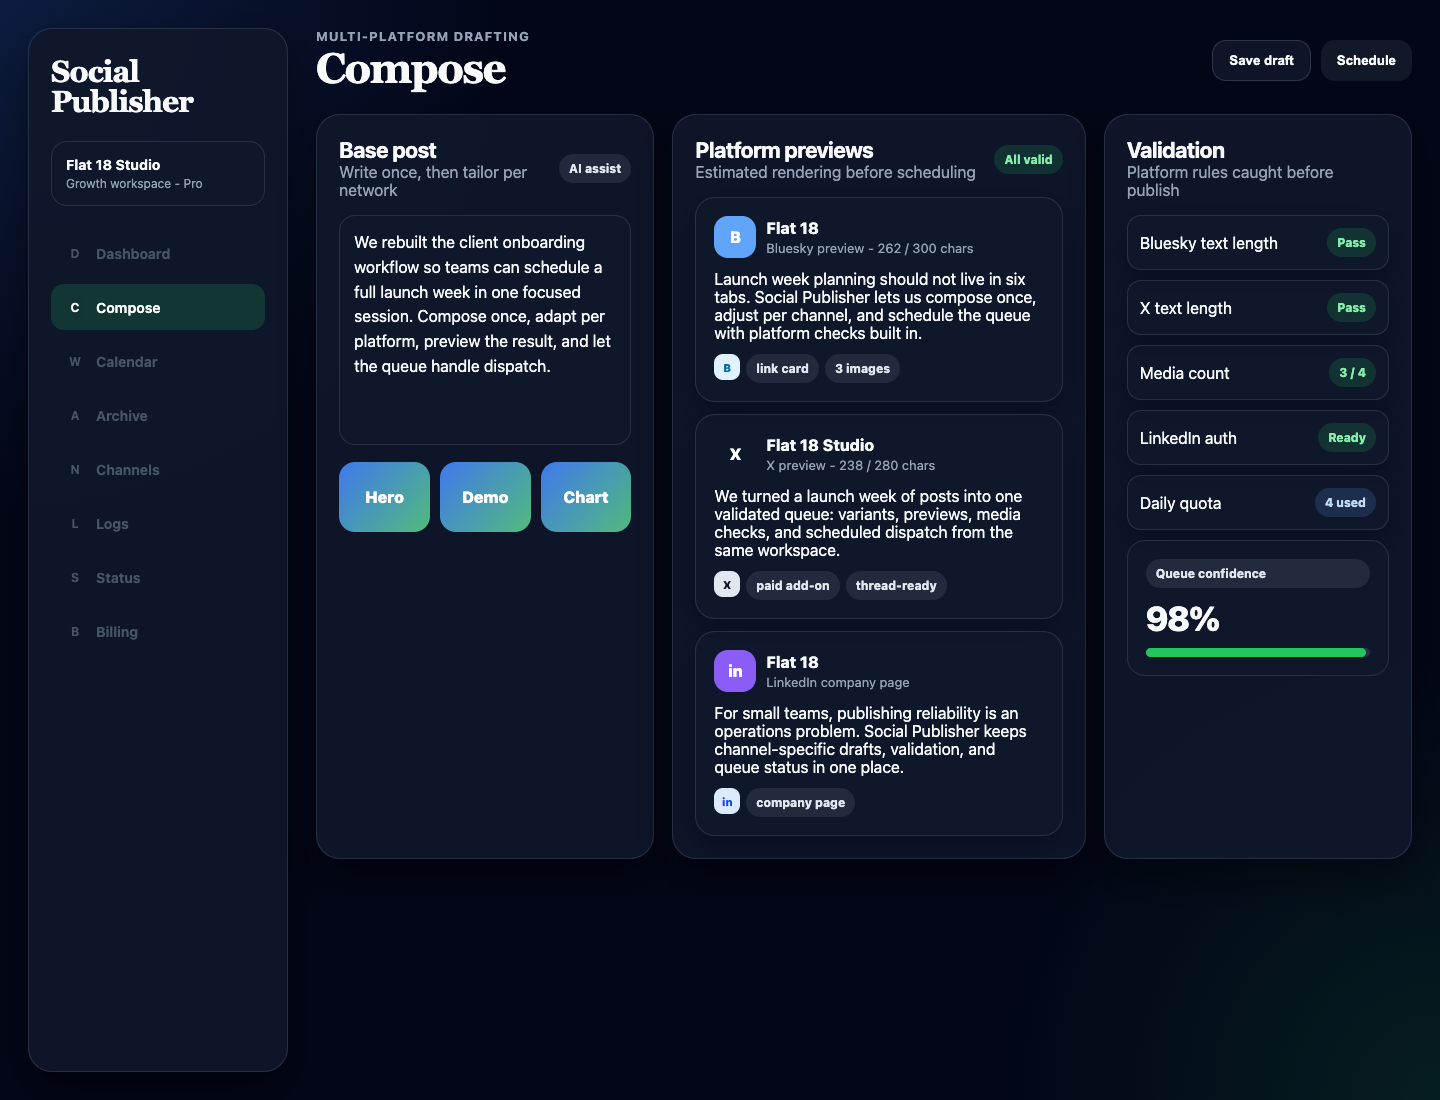Click the small LinkedIn chip beside company page
Viewport: 1440px width, 1100px height.
(727, 802)
